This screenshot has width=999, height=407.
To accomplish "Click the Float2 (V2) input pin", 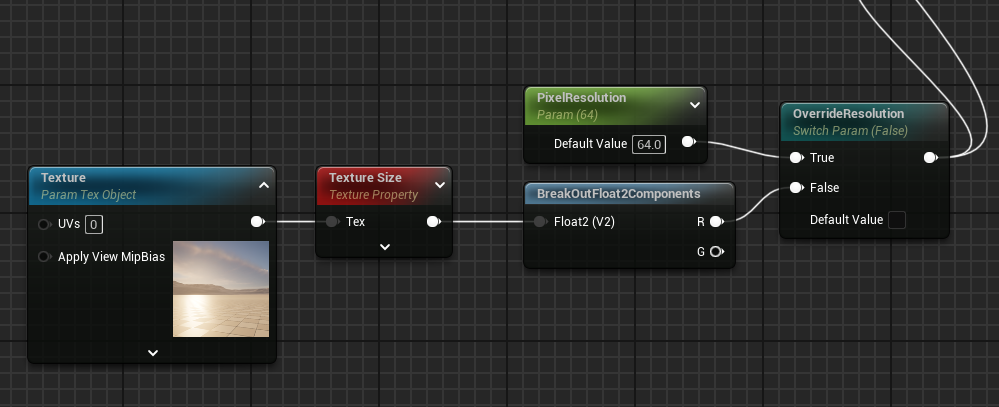I will 541,222.
